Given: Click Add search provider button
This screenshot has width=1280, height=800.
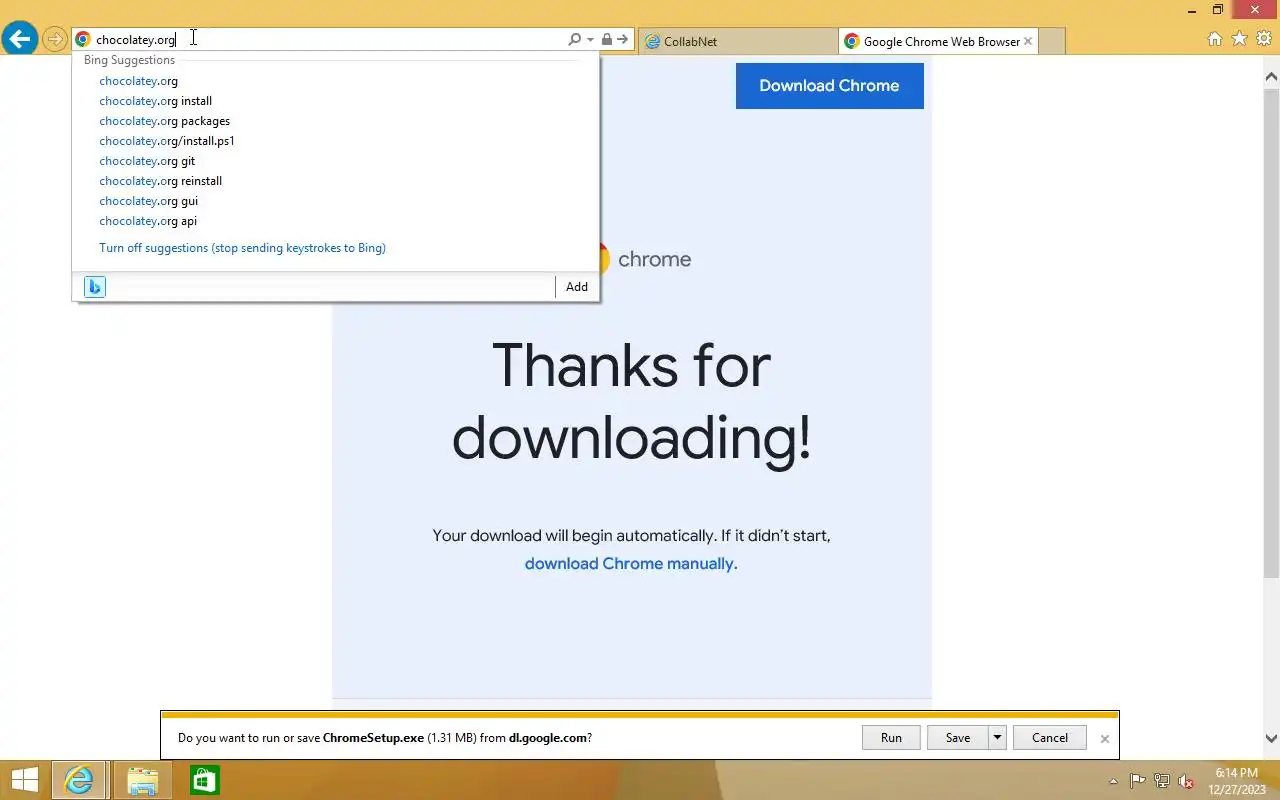Looking at the screenshot, I should coord(577,287).
